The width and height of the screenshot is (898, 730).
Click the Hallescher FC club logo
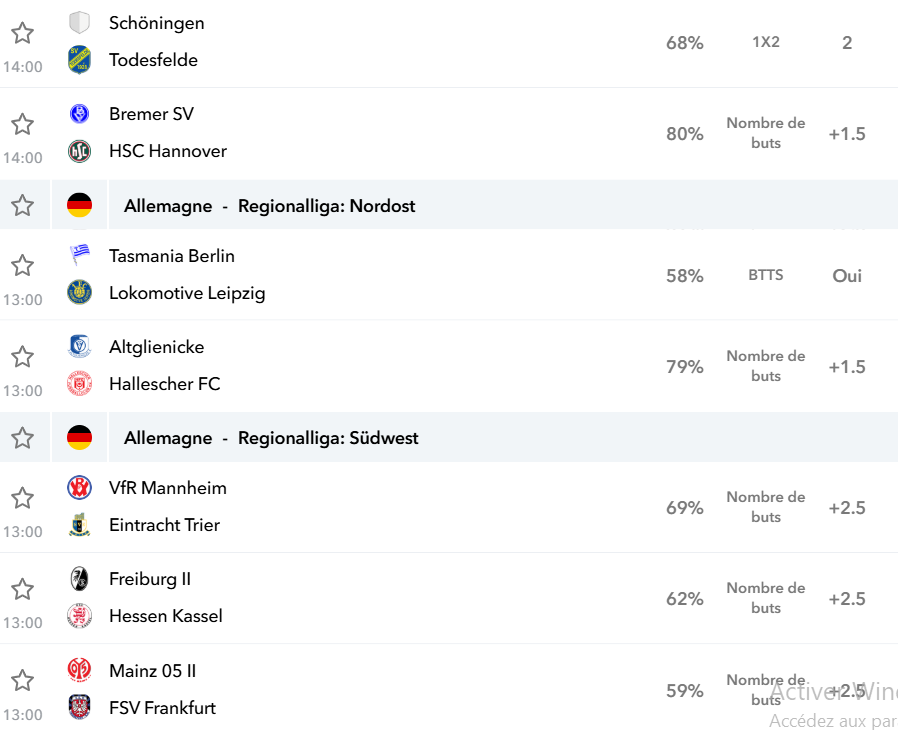pos(80,384)
